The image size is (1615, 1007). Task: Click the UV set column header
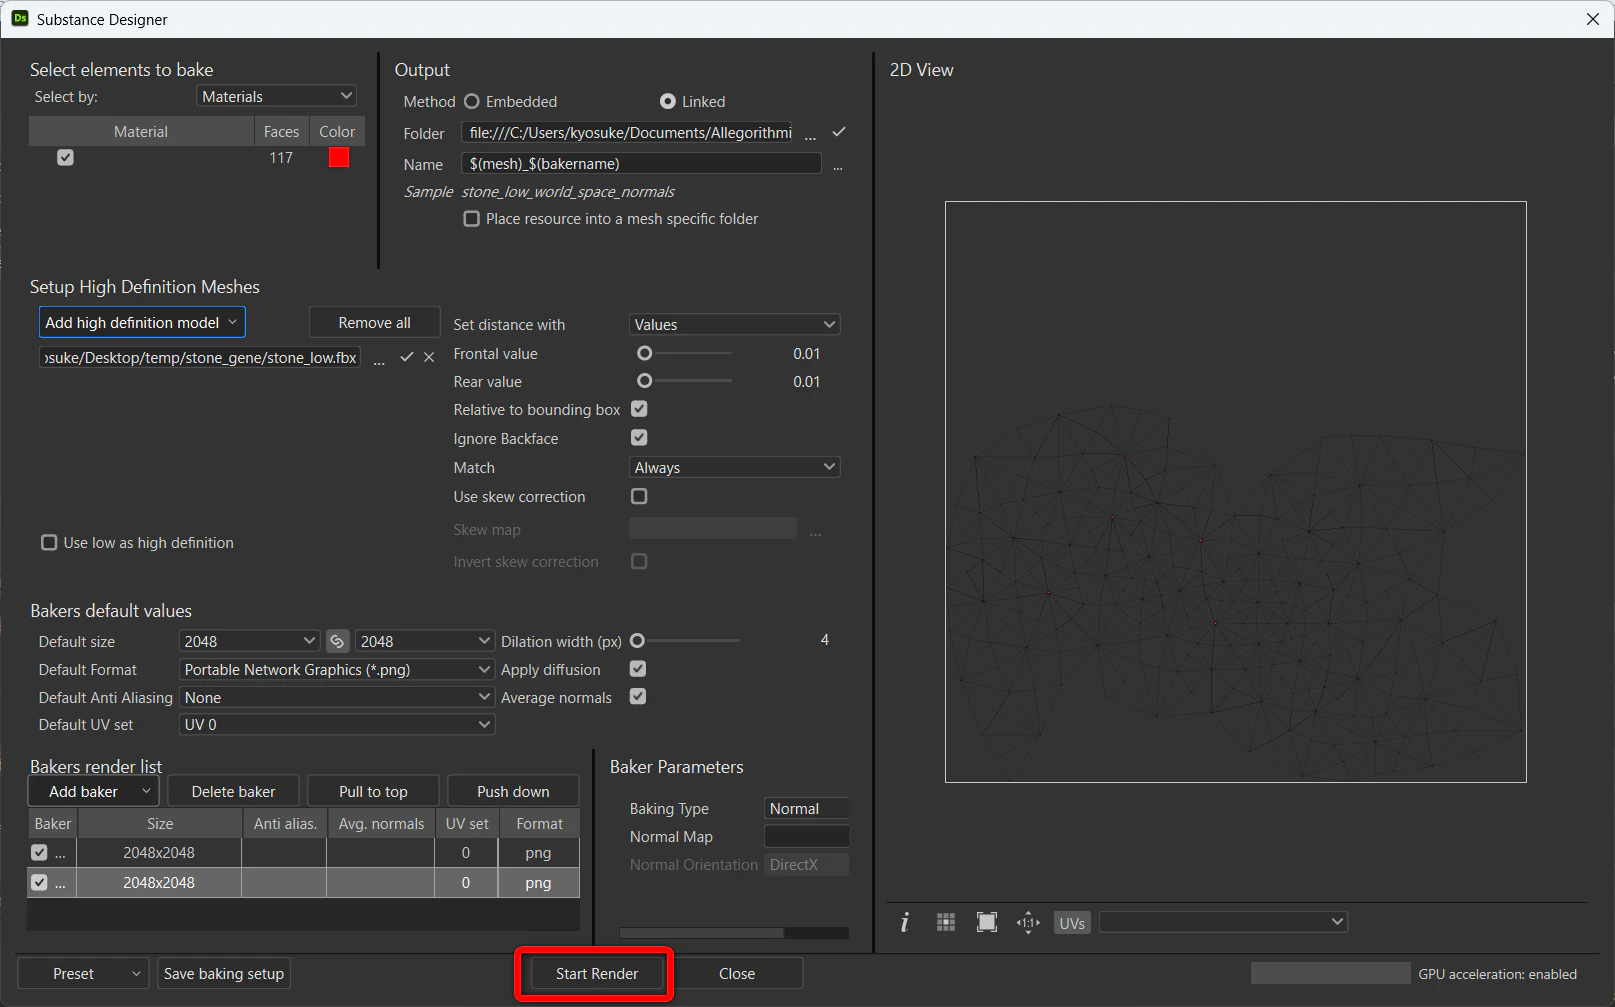pos(467,824)
